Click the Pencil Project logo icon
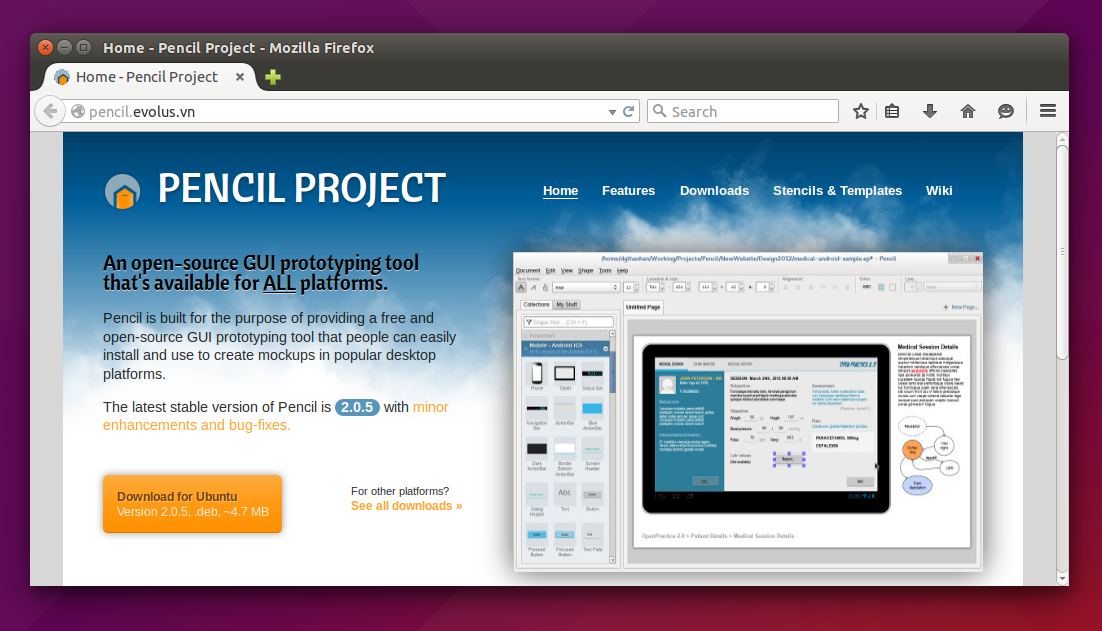Screen dimensions: 1102x631 click(x=124, y=189)
